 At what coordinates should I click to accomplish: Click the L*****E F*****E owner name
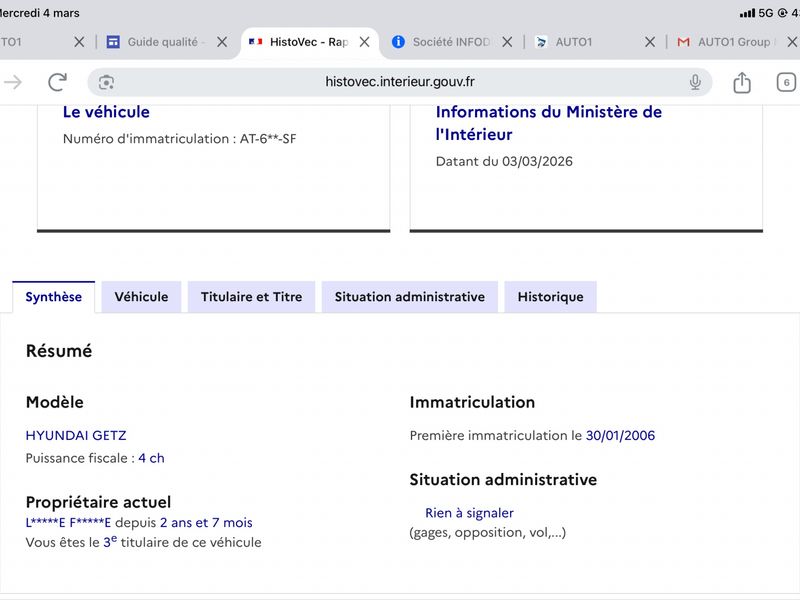[68, 523]
